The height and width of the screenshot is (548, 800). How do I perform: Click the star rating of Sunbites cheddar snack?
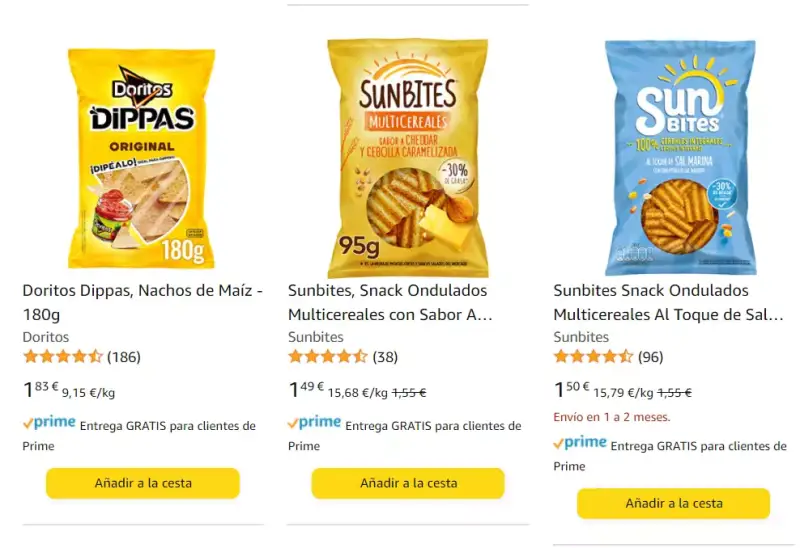(328, 357)
